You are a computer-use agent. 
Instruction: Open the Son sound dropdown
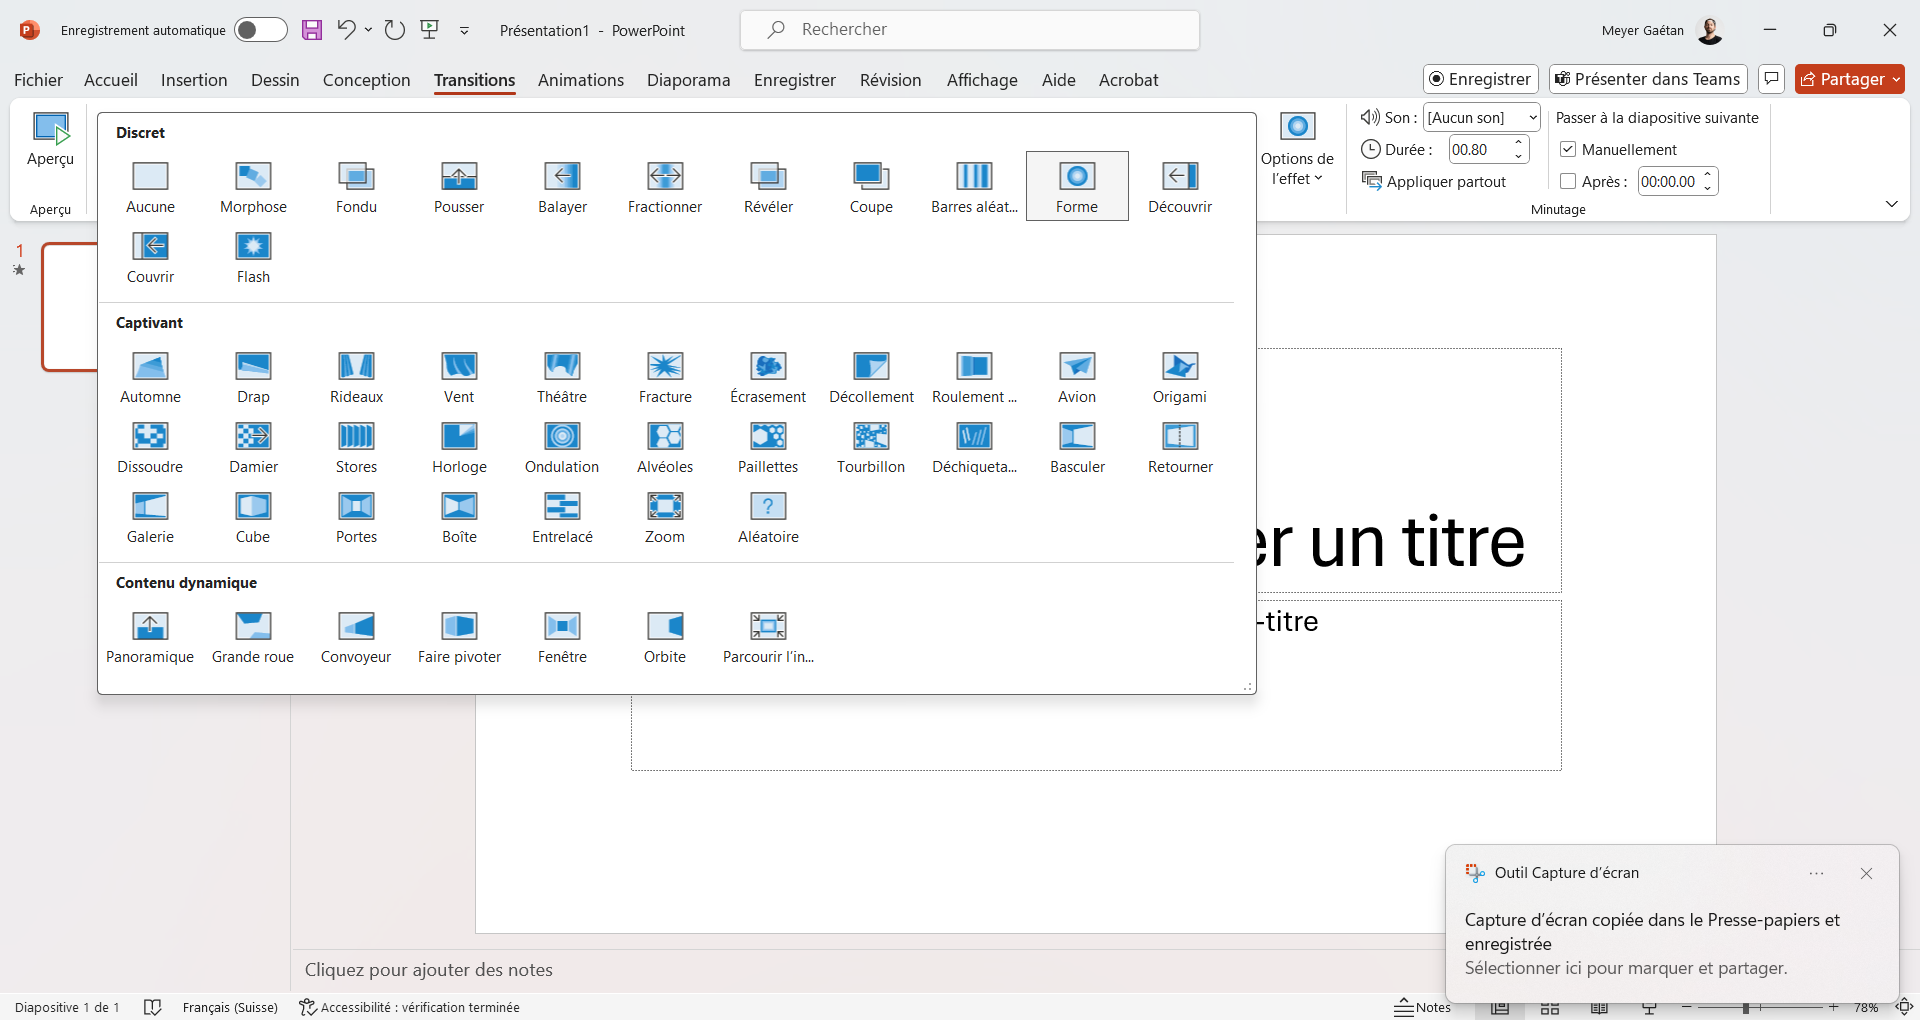[x=1482, y=117]
